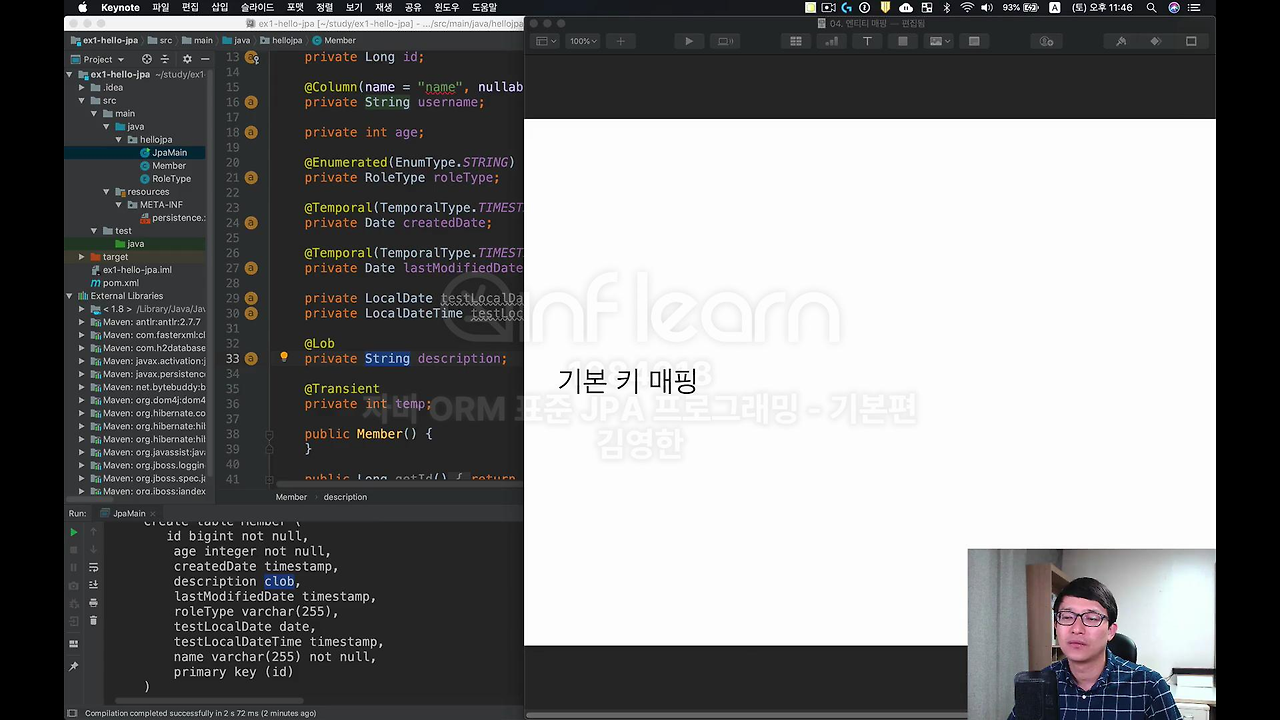This screenshot has height=720, width=1280.
Task: Select RoleType in project tree
Action: tap(165, 178)
